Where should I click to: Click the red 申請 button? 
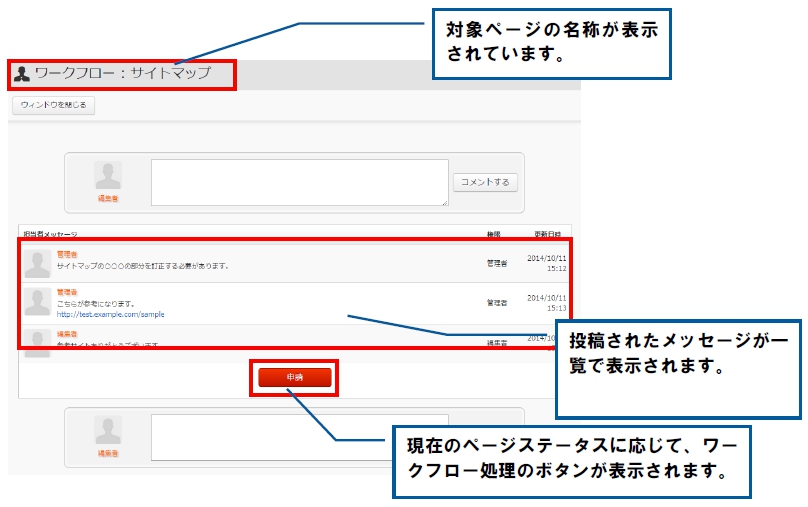pyautogui.click(x=295, y=377)
